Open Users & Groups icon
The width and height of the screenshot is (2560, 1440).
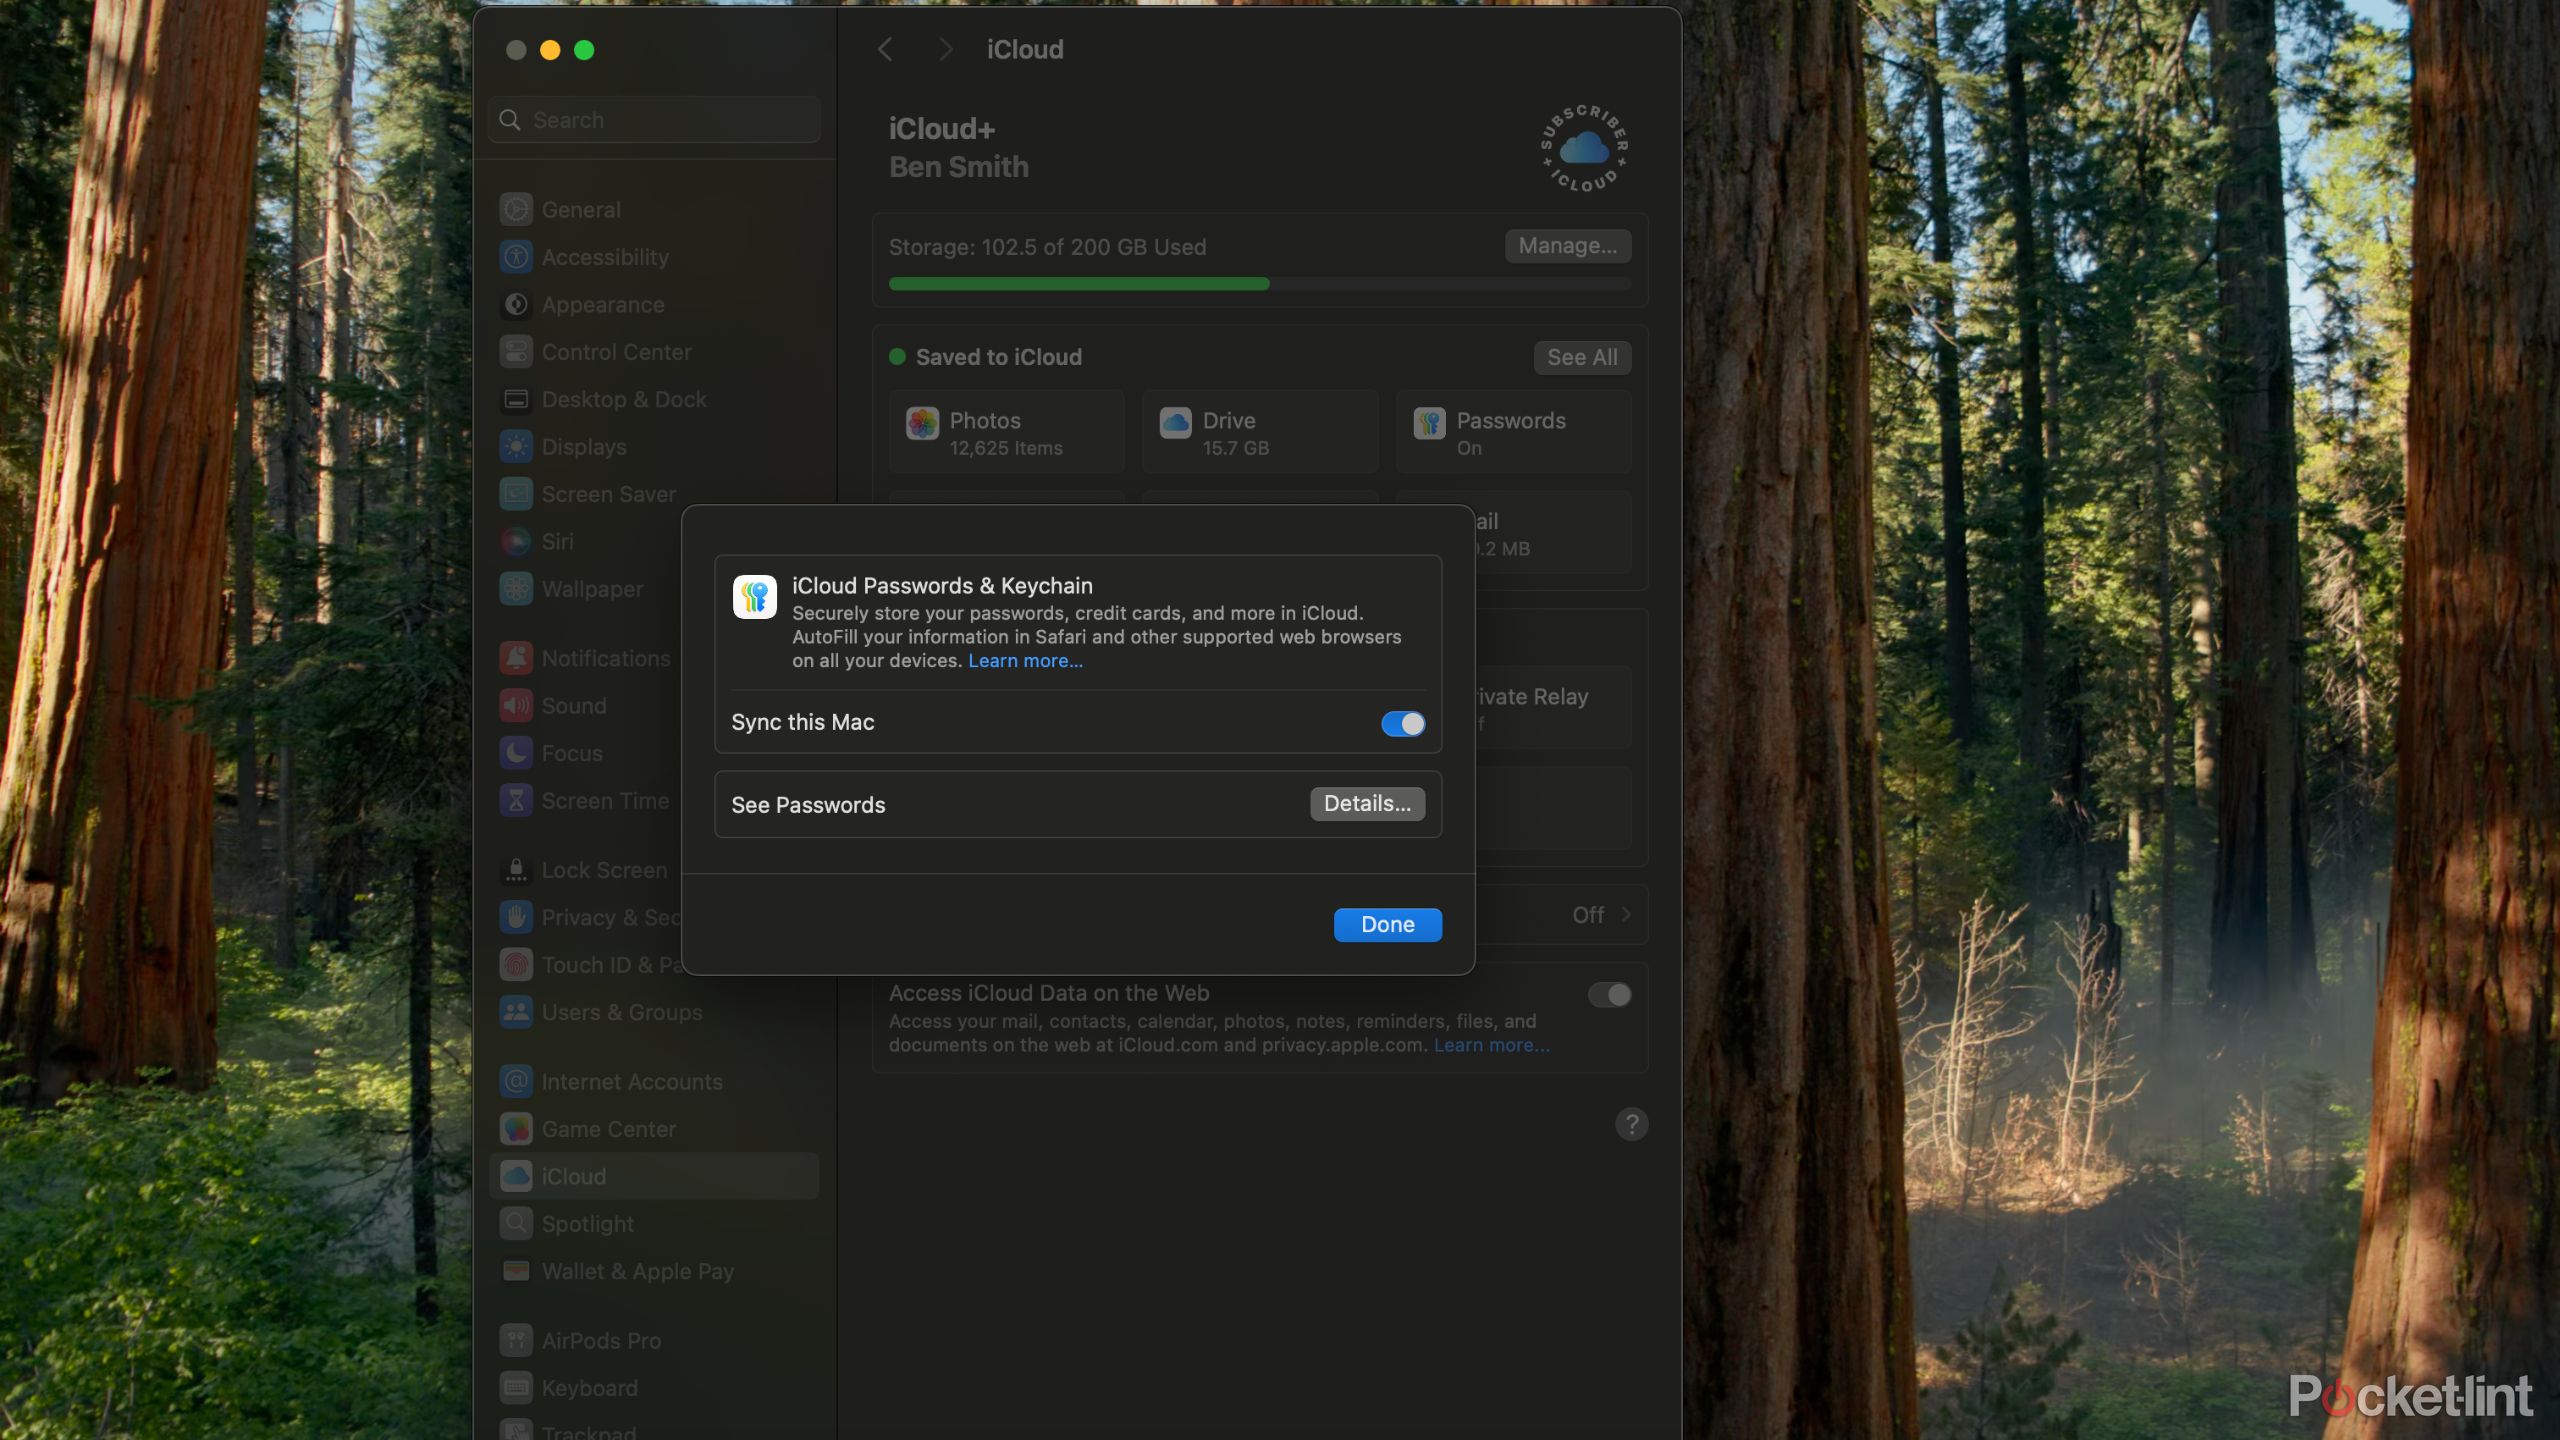click(x=516, y=1012)
